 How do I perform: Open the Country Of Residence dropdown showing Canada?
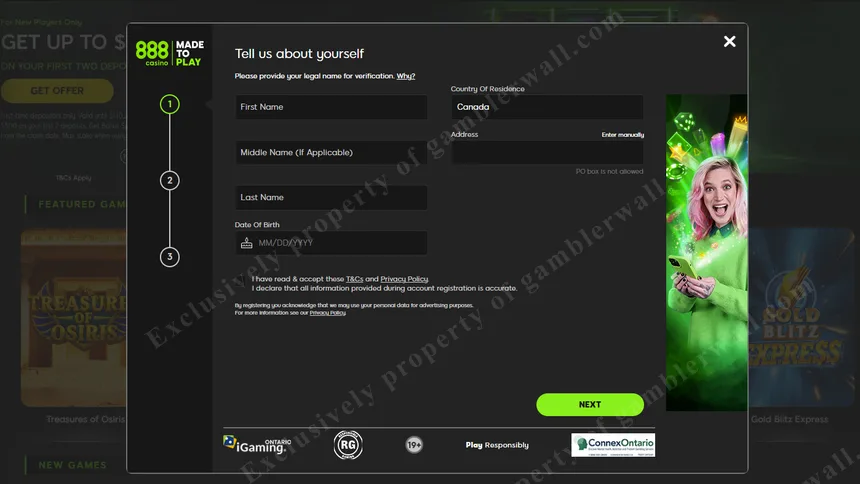(x=547, y=107)
